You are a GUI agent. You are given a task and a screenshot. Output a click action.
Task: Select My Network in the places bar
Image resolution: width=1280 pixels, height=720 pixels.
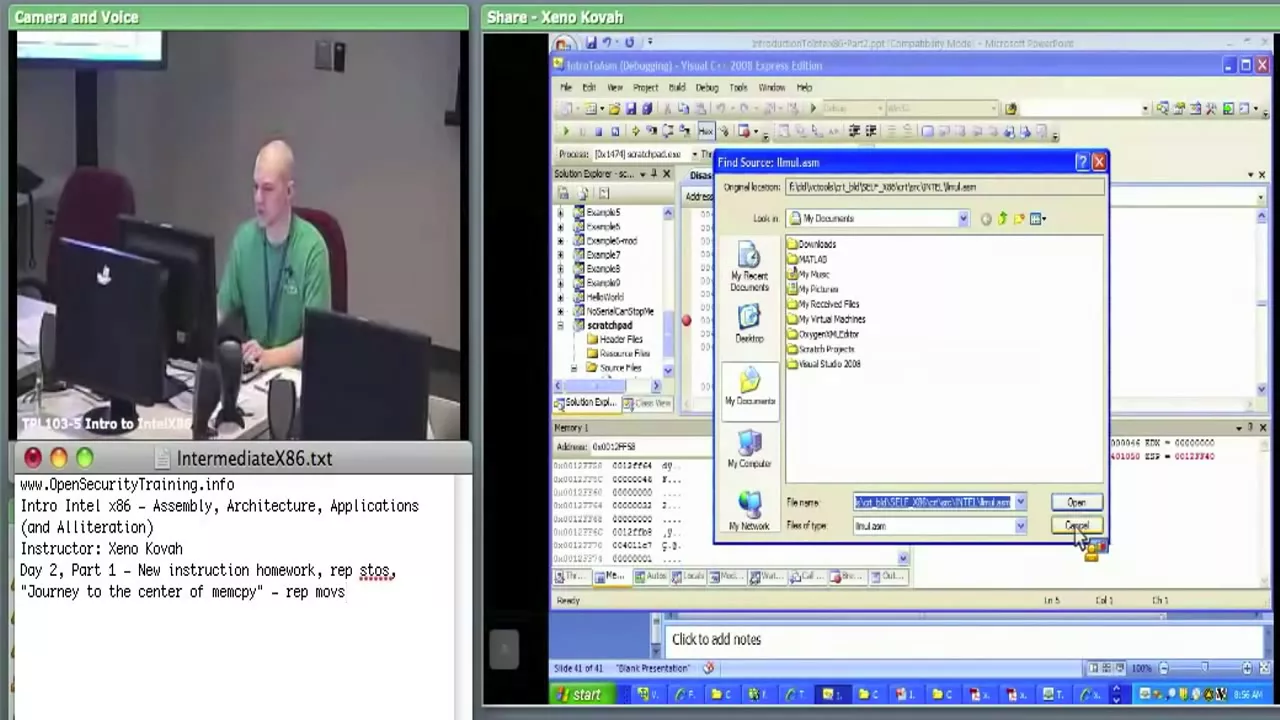749,511
